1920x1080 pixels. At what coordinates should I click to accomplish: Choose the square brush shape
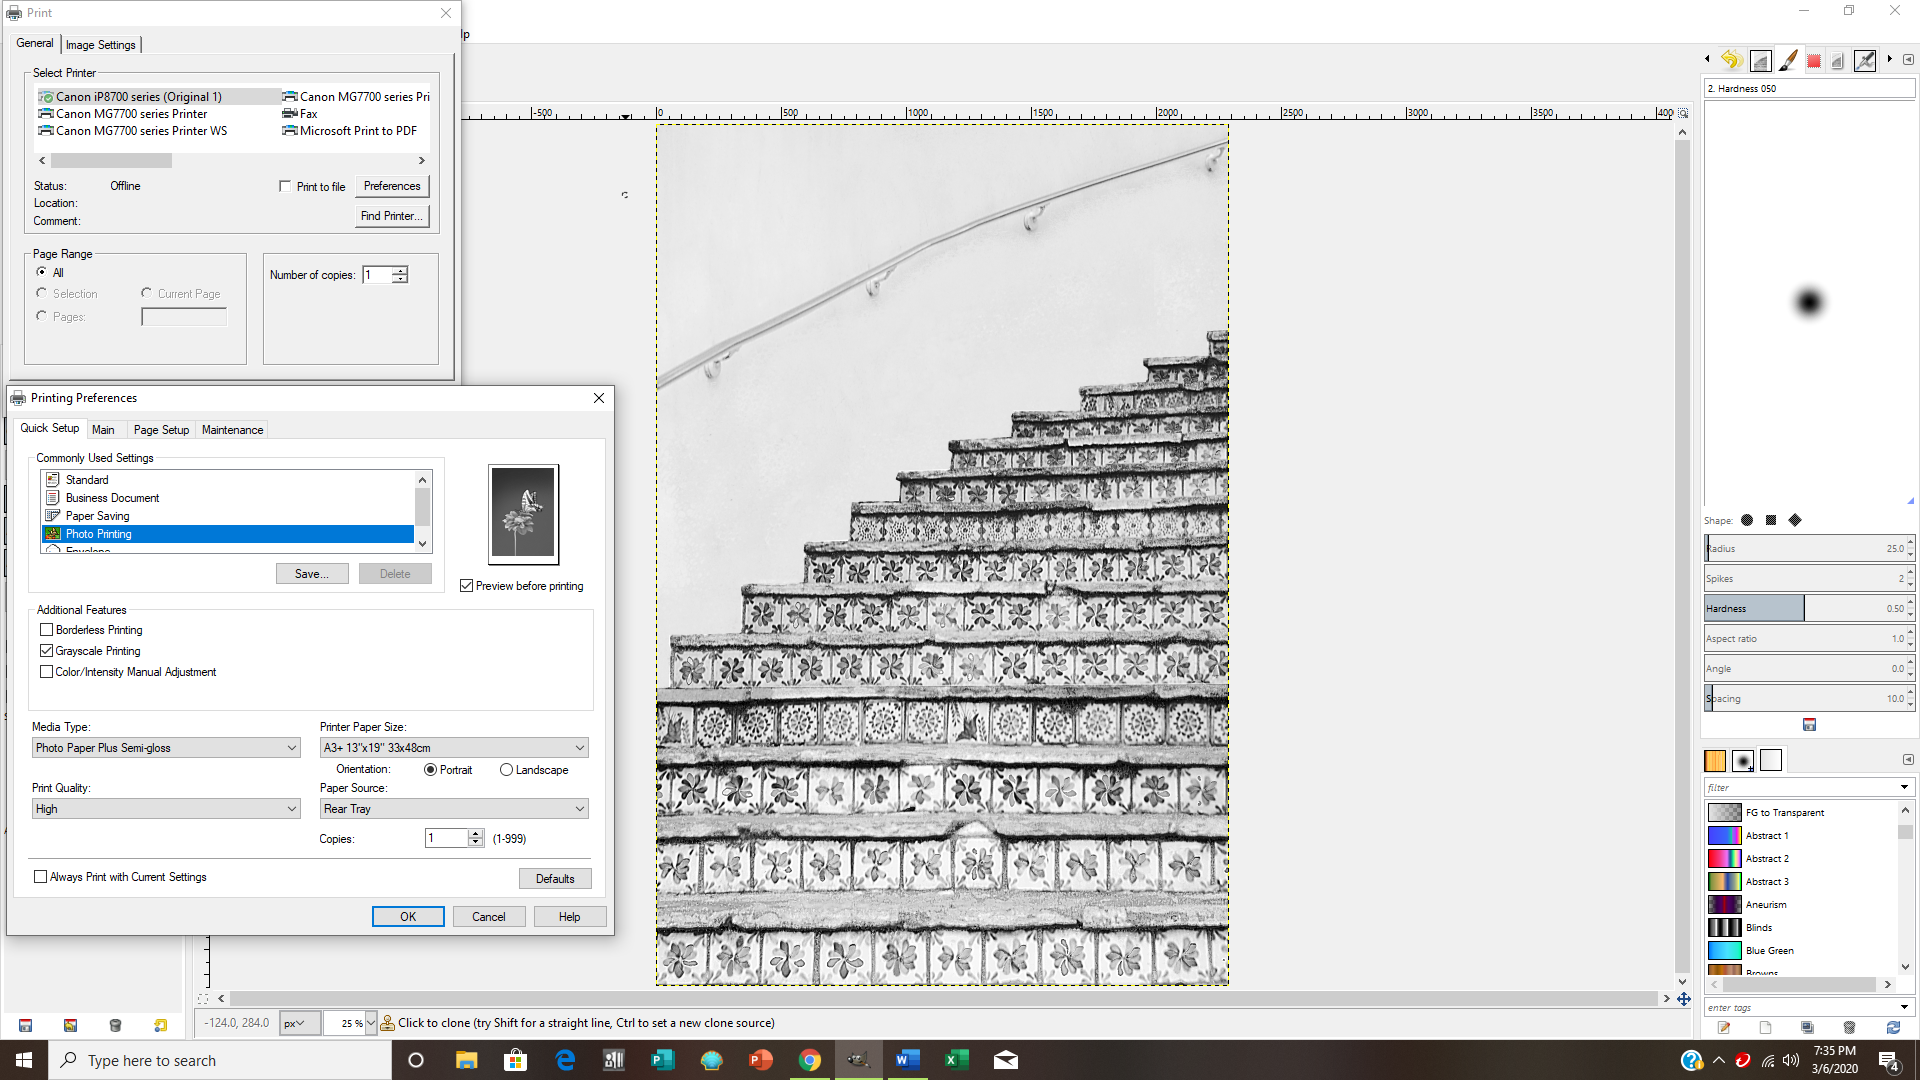1770,520
